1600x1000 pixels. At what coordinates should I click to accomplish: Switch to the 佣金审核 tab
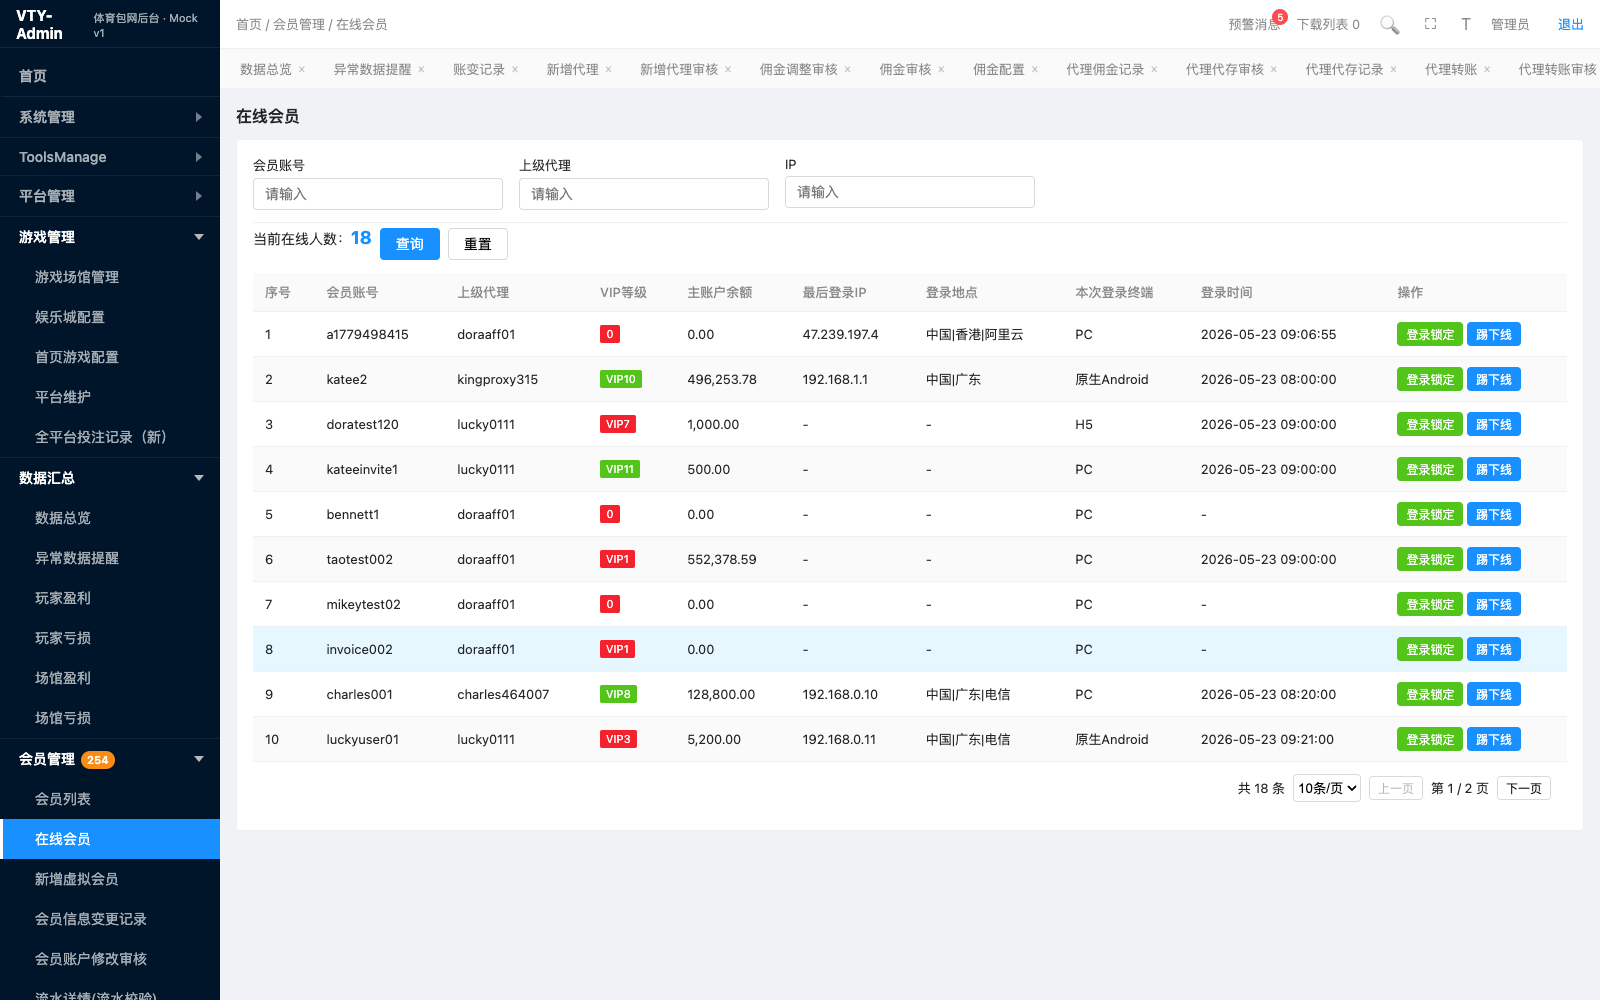905,69
